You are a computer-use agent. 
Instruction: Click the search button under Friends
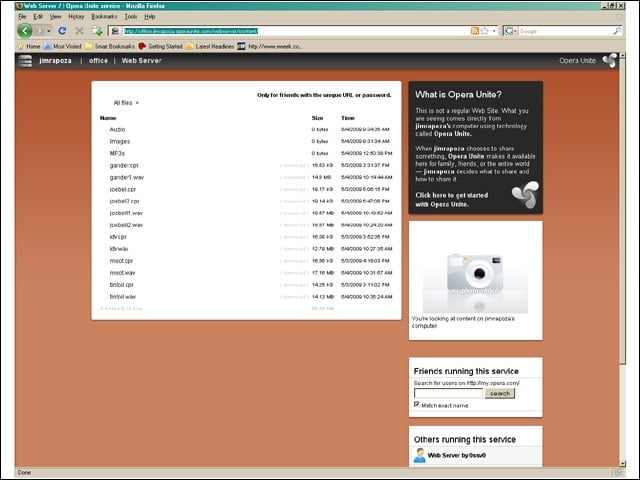point(500,393)
